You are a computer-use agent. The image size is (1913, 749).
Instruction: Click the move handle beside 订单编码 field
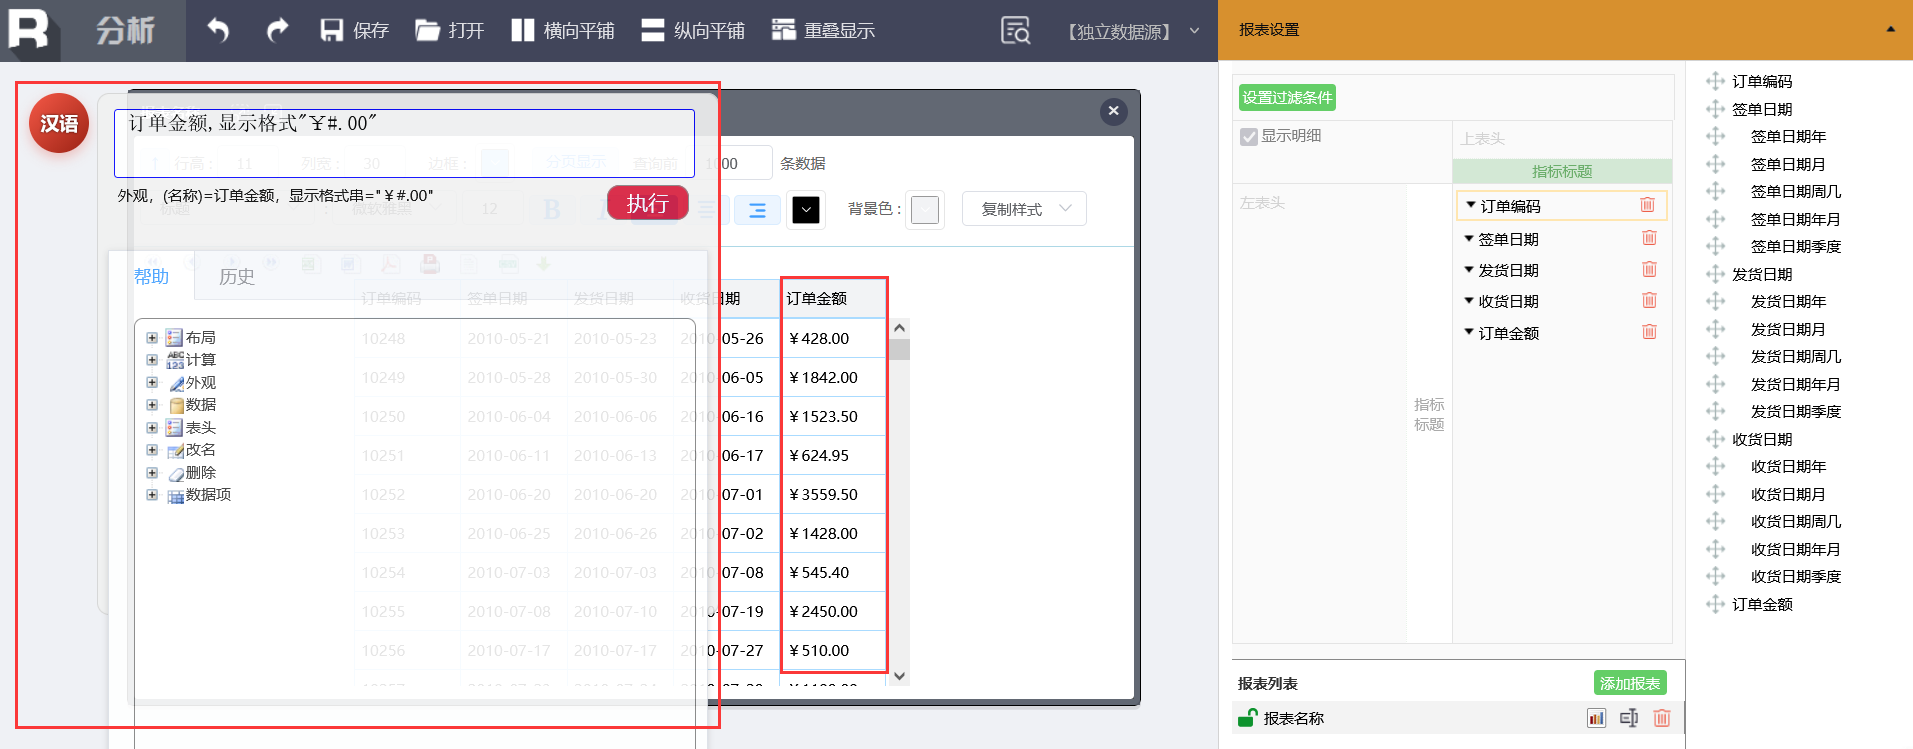(1716, 81)
